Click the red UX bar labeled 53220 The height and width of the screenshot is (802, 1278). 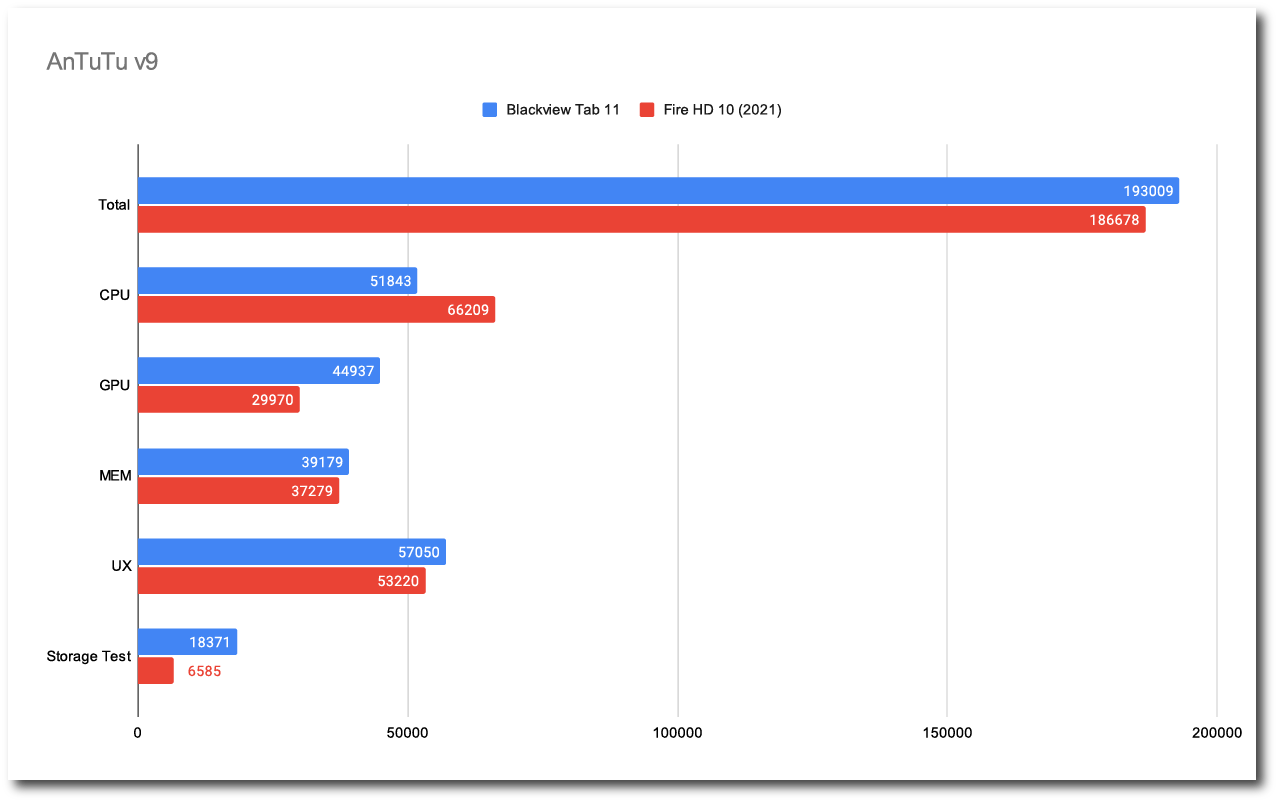[x=281, y=581]
